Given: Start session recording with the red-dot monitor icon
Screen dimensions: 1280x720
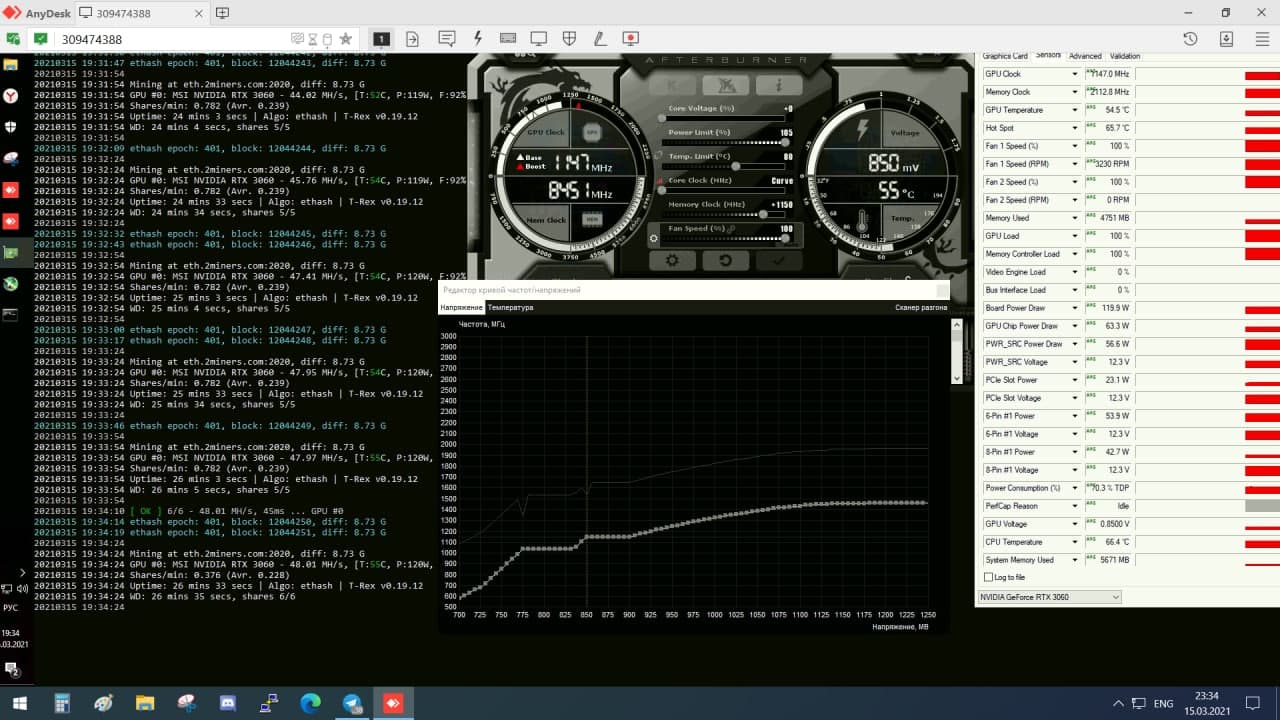Looking at the screenshot, I should pyautogui.click(x=630, y=38).
